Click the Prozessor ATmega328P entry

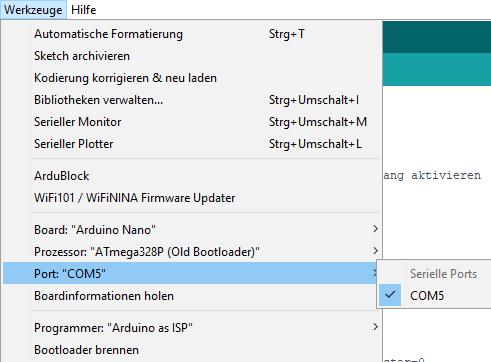[x=191, y=252]
